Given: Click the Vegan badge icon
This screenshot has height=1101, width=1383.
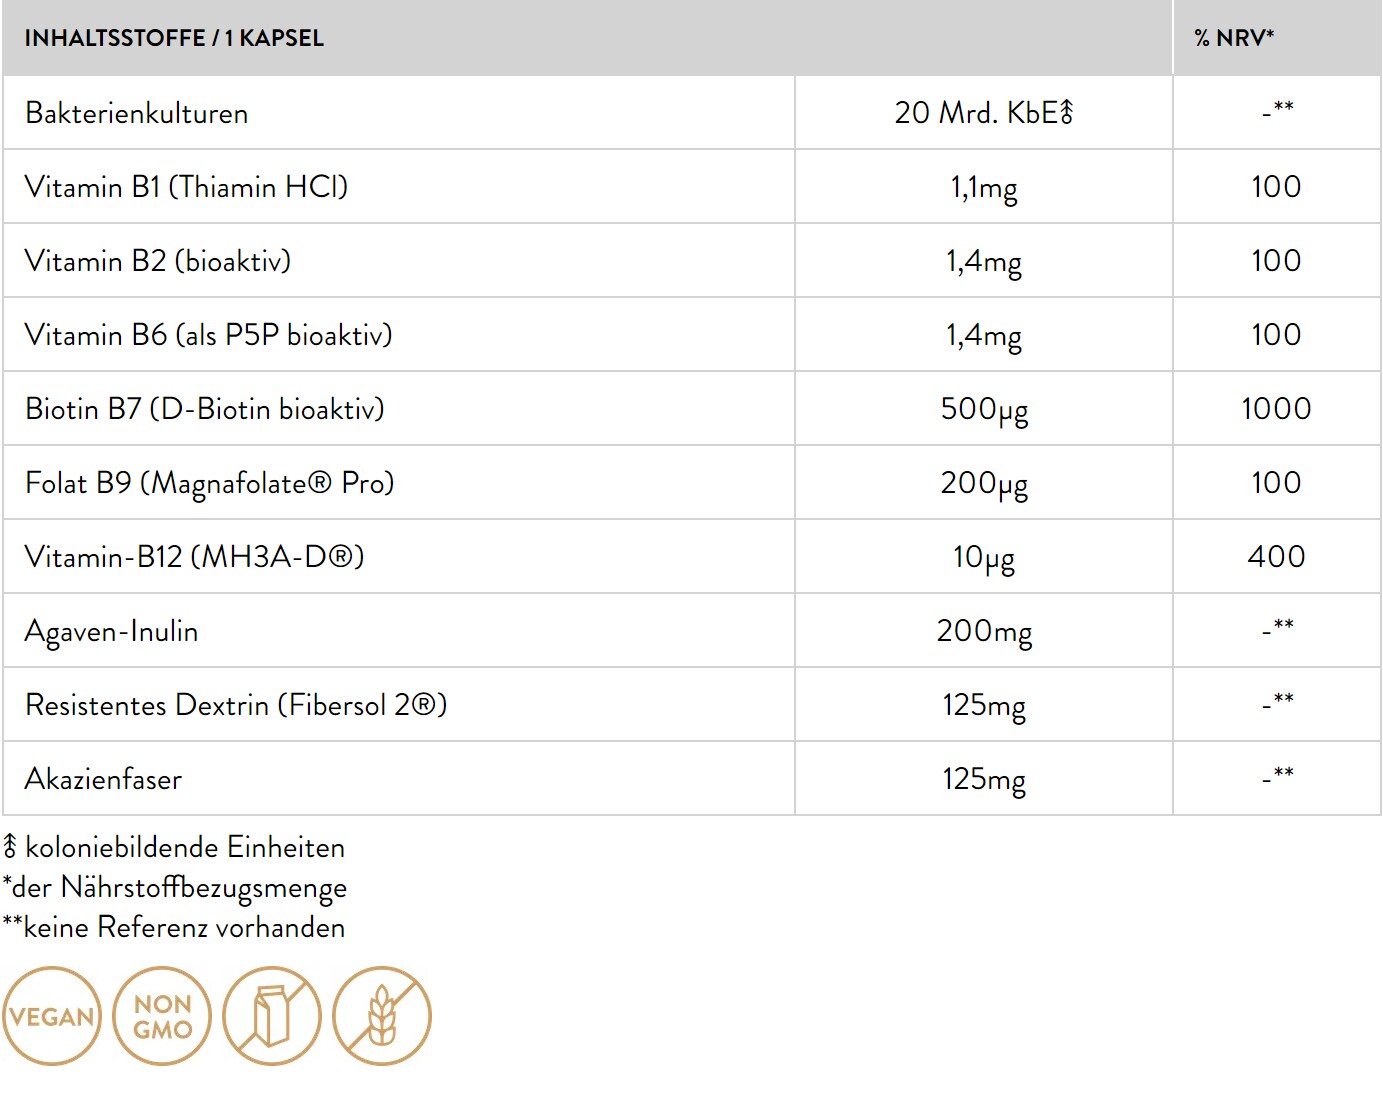Looking at the screenshot, I should click(52, 1016).
